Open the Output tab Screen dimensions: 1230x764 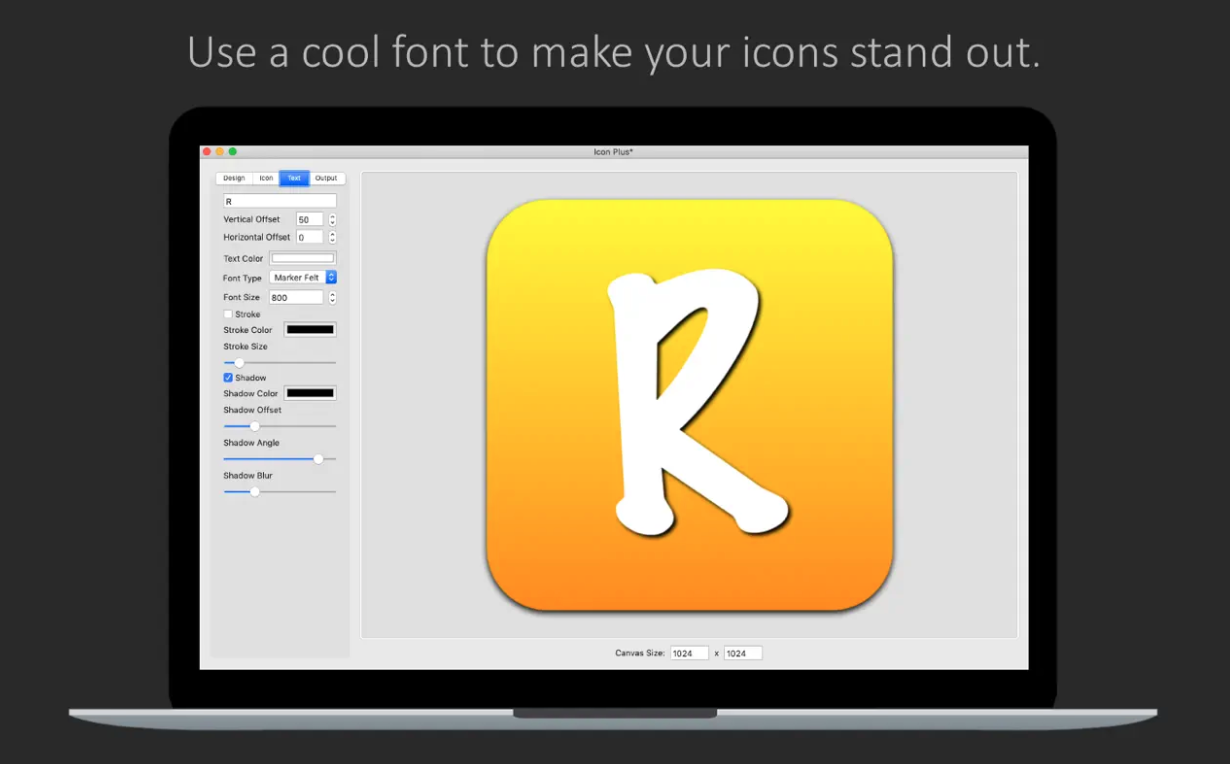[x=326, y=178]
